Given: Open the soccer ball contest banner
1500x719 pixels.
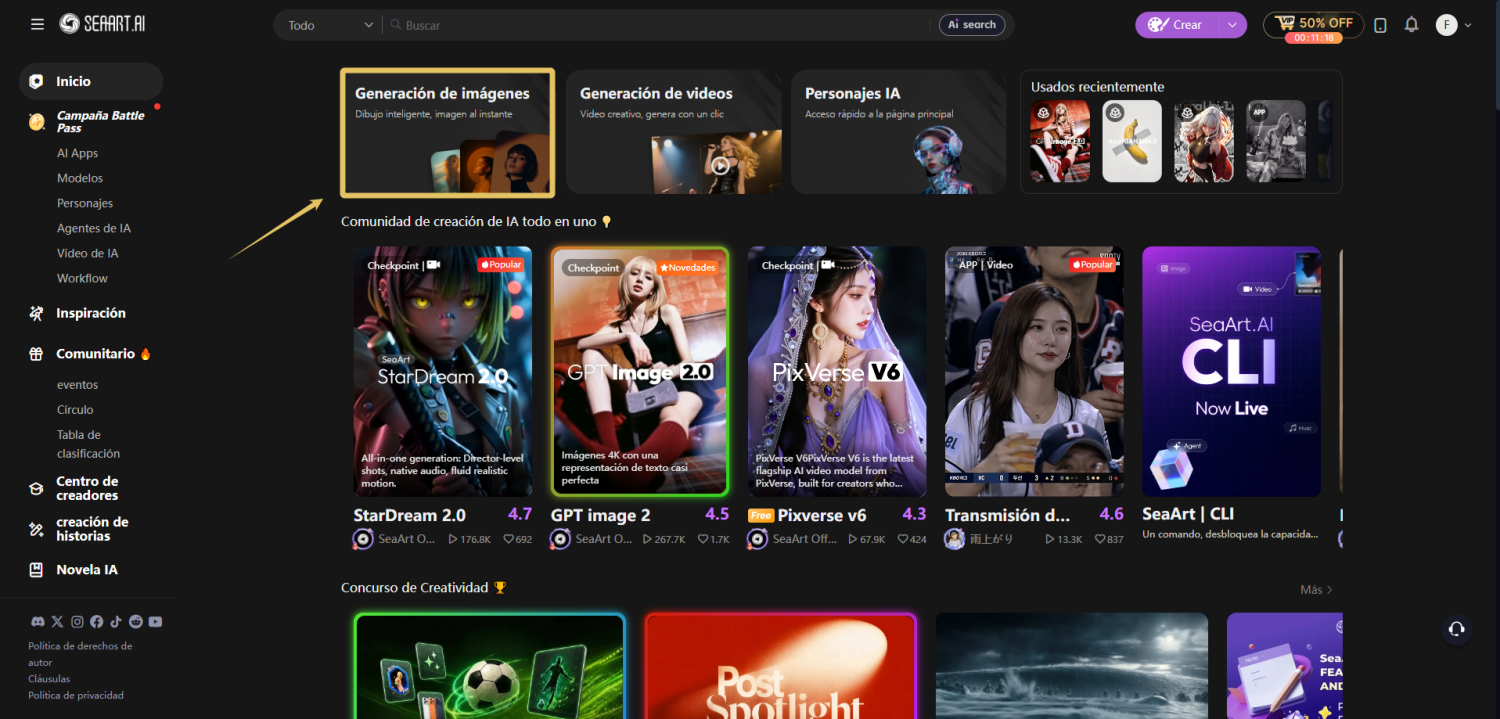Looking at the screenshot, I should click(x=490, y=667).
